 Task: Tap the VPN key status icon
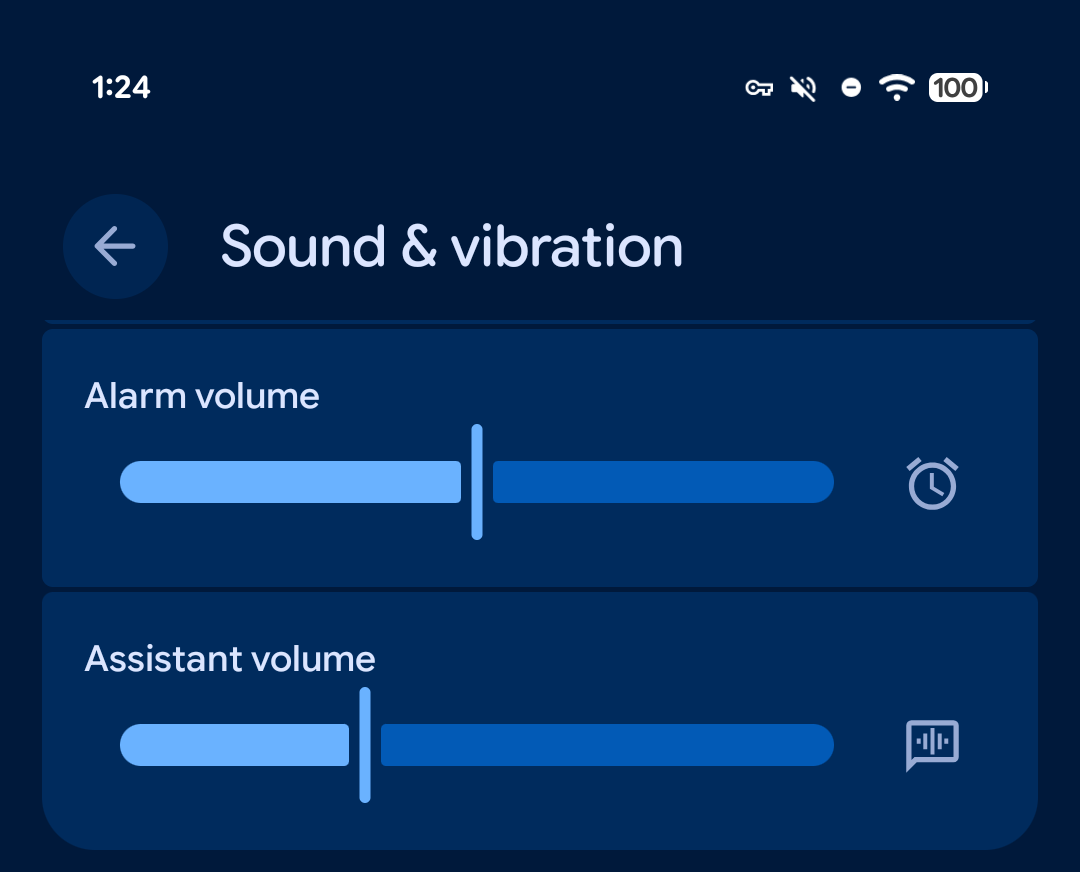pos(759,88)
